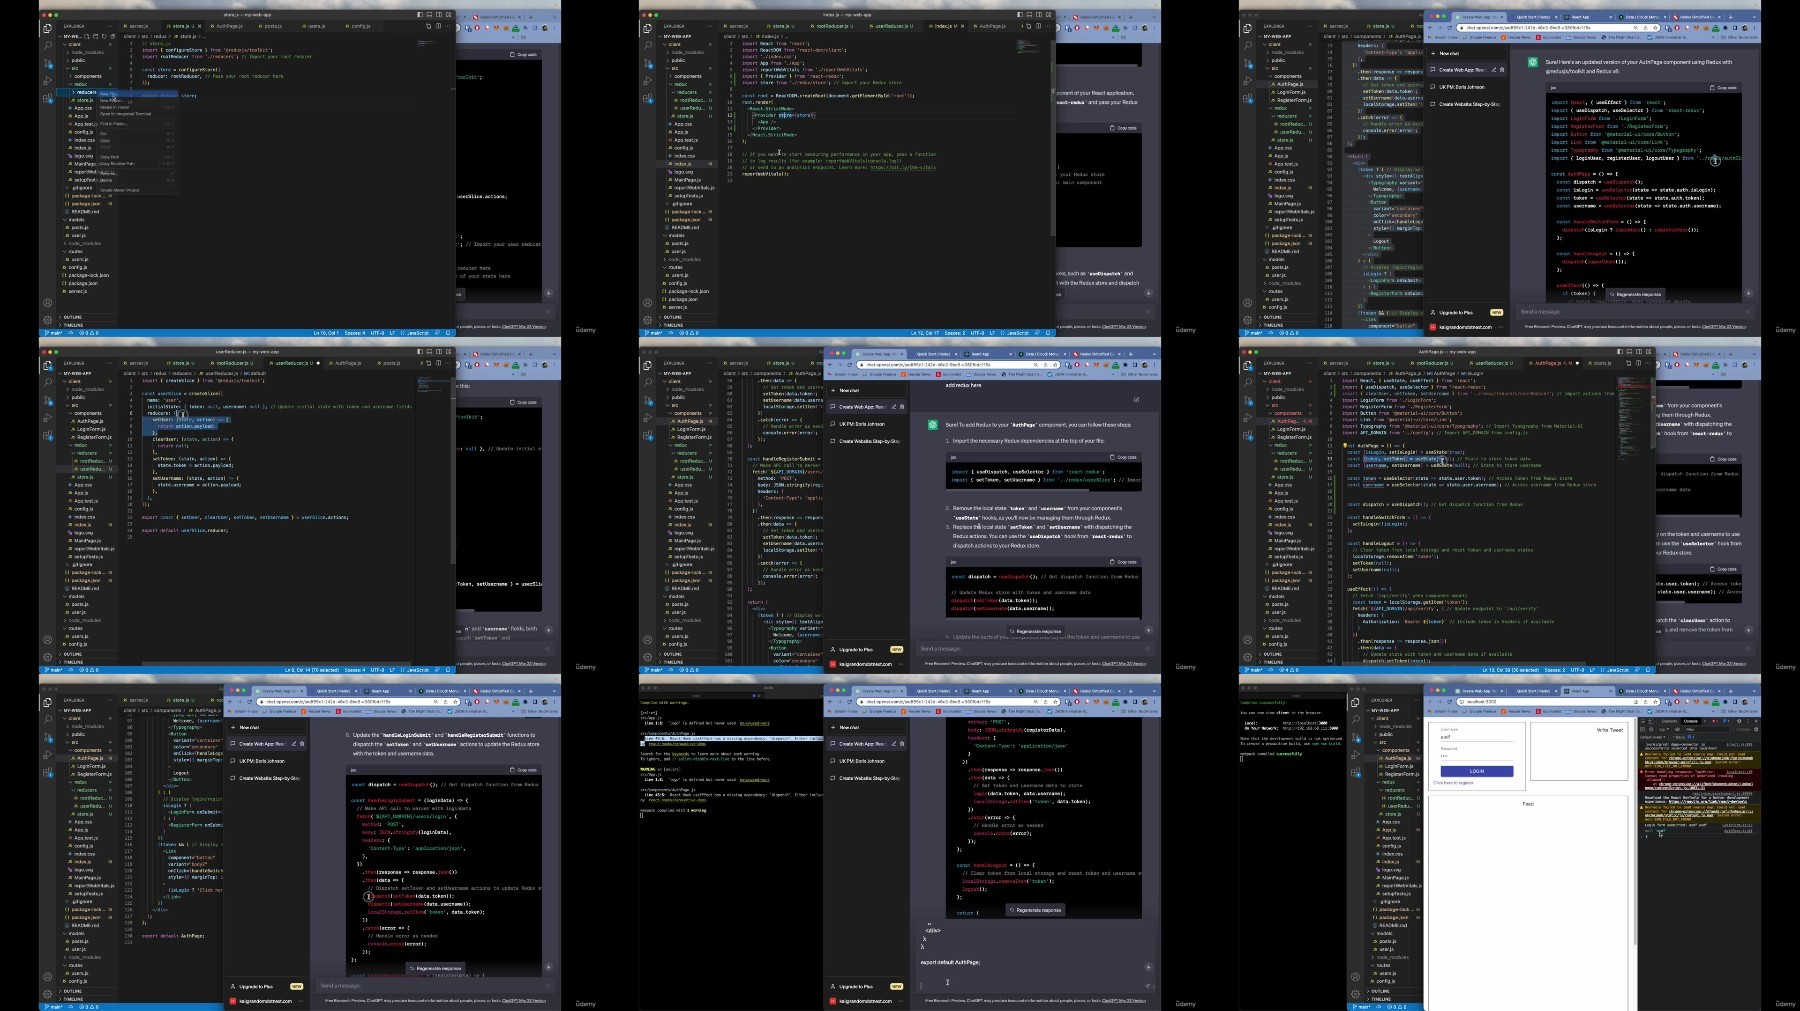Click LOG IN button on localhost page

tap(1477, 771)
